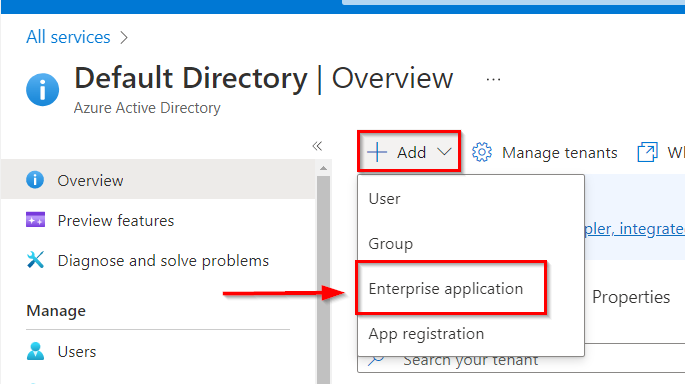
Task: Click the Preview features sparkle icon
Action: pyautogui.click(x=35, y=219)
